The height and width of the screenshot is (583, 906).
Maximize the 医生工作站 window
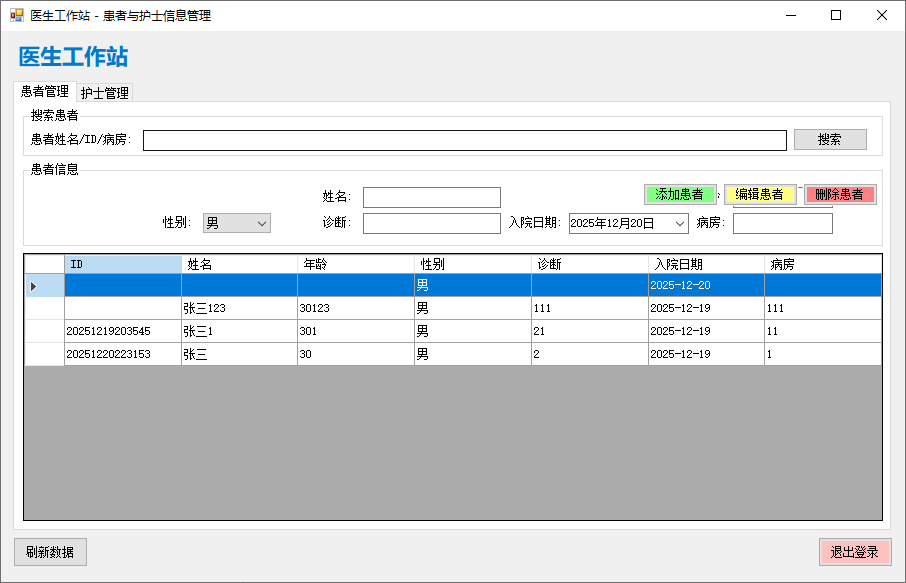coord(836,16)
